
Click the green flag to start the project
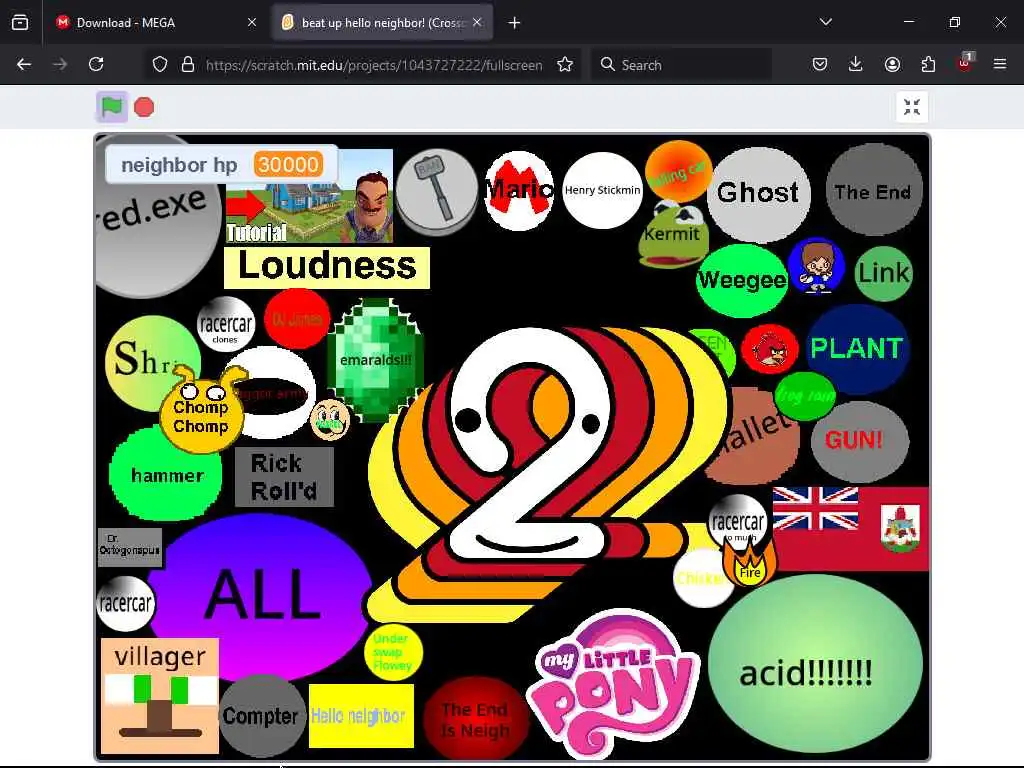pos(112,106)
